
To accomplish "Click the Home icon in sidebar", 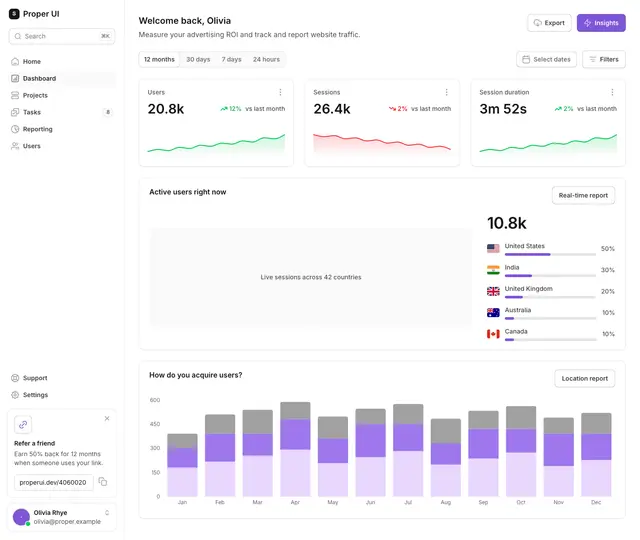I will click(15, 62).
